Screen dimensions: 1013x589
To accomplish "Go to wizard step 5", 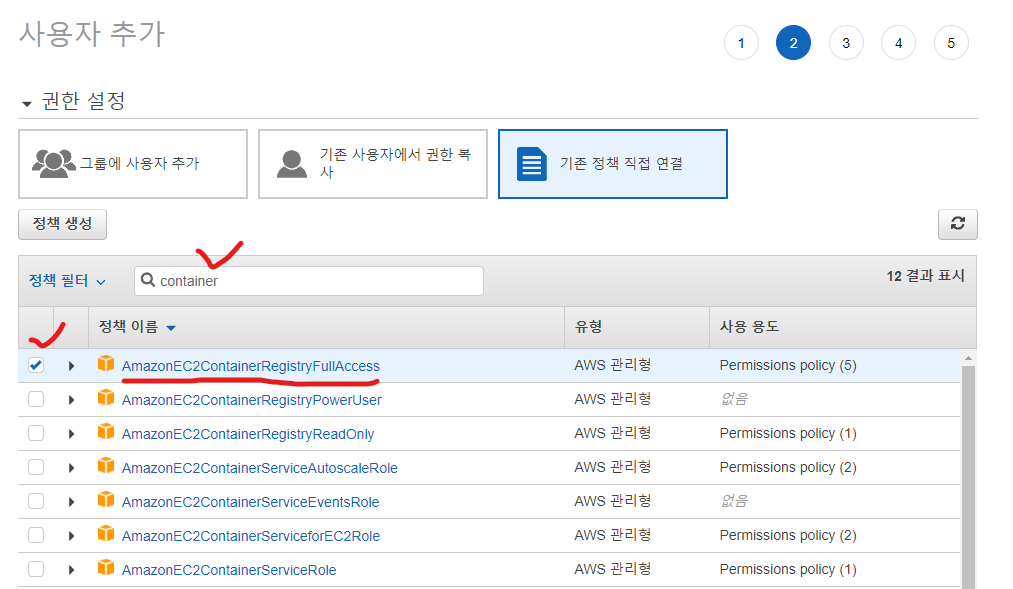I will pos(951,43).
